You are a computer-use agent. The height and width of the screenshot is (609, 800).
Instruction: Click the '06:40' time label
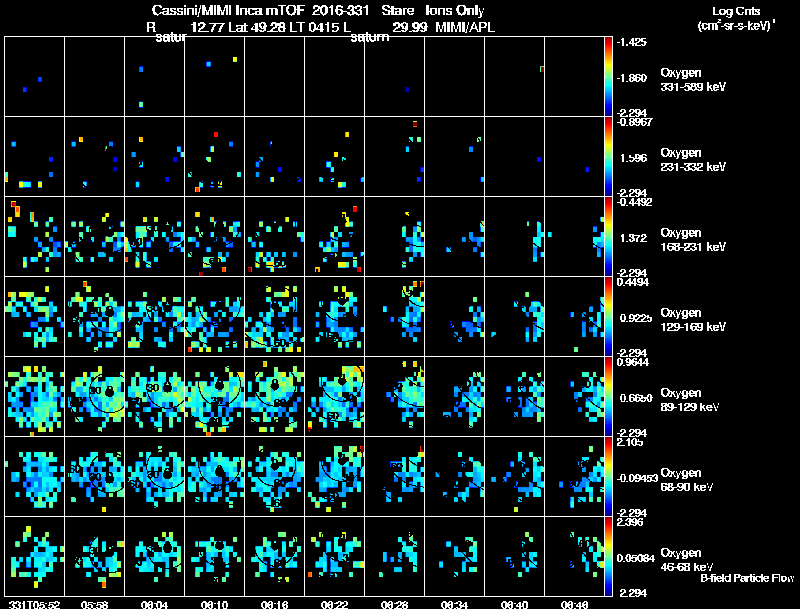pos(514,604)
